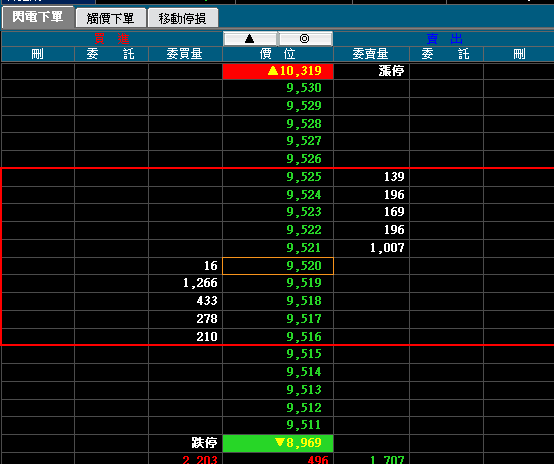Select price 9,515 row
The width and height of the screenshot is (554, 464).
pos(278,354)
